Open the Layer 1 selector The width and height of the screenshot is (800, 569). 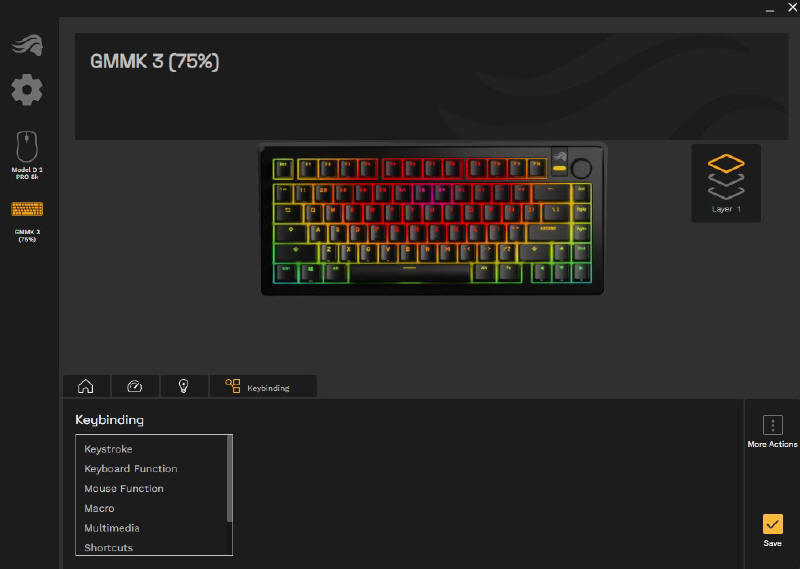point(726,183)
